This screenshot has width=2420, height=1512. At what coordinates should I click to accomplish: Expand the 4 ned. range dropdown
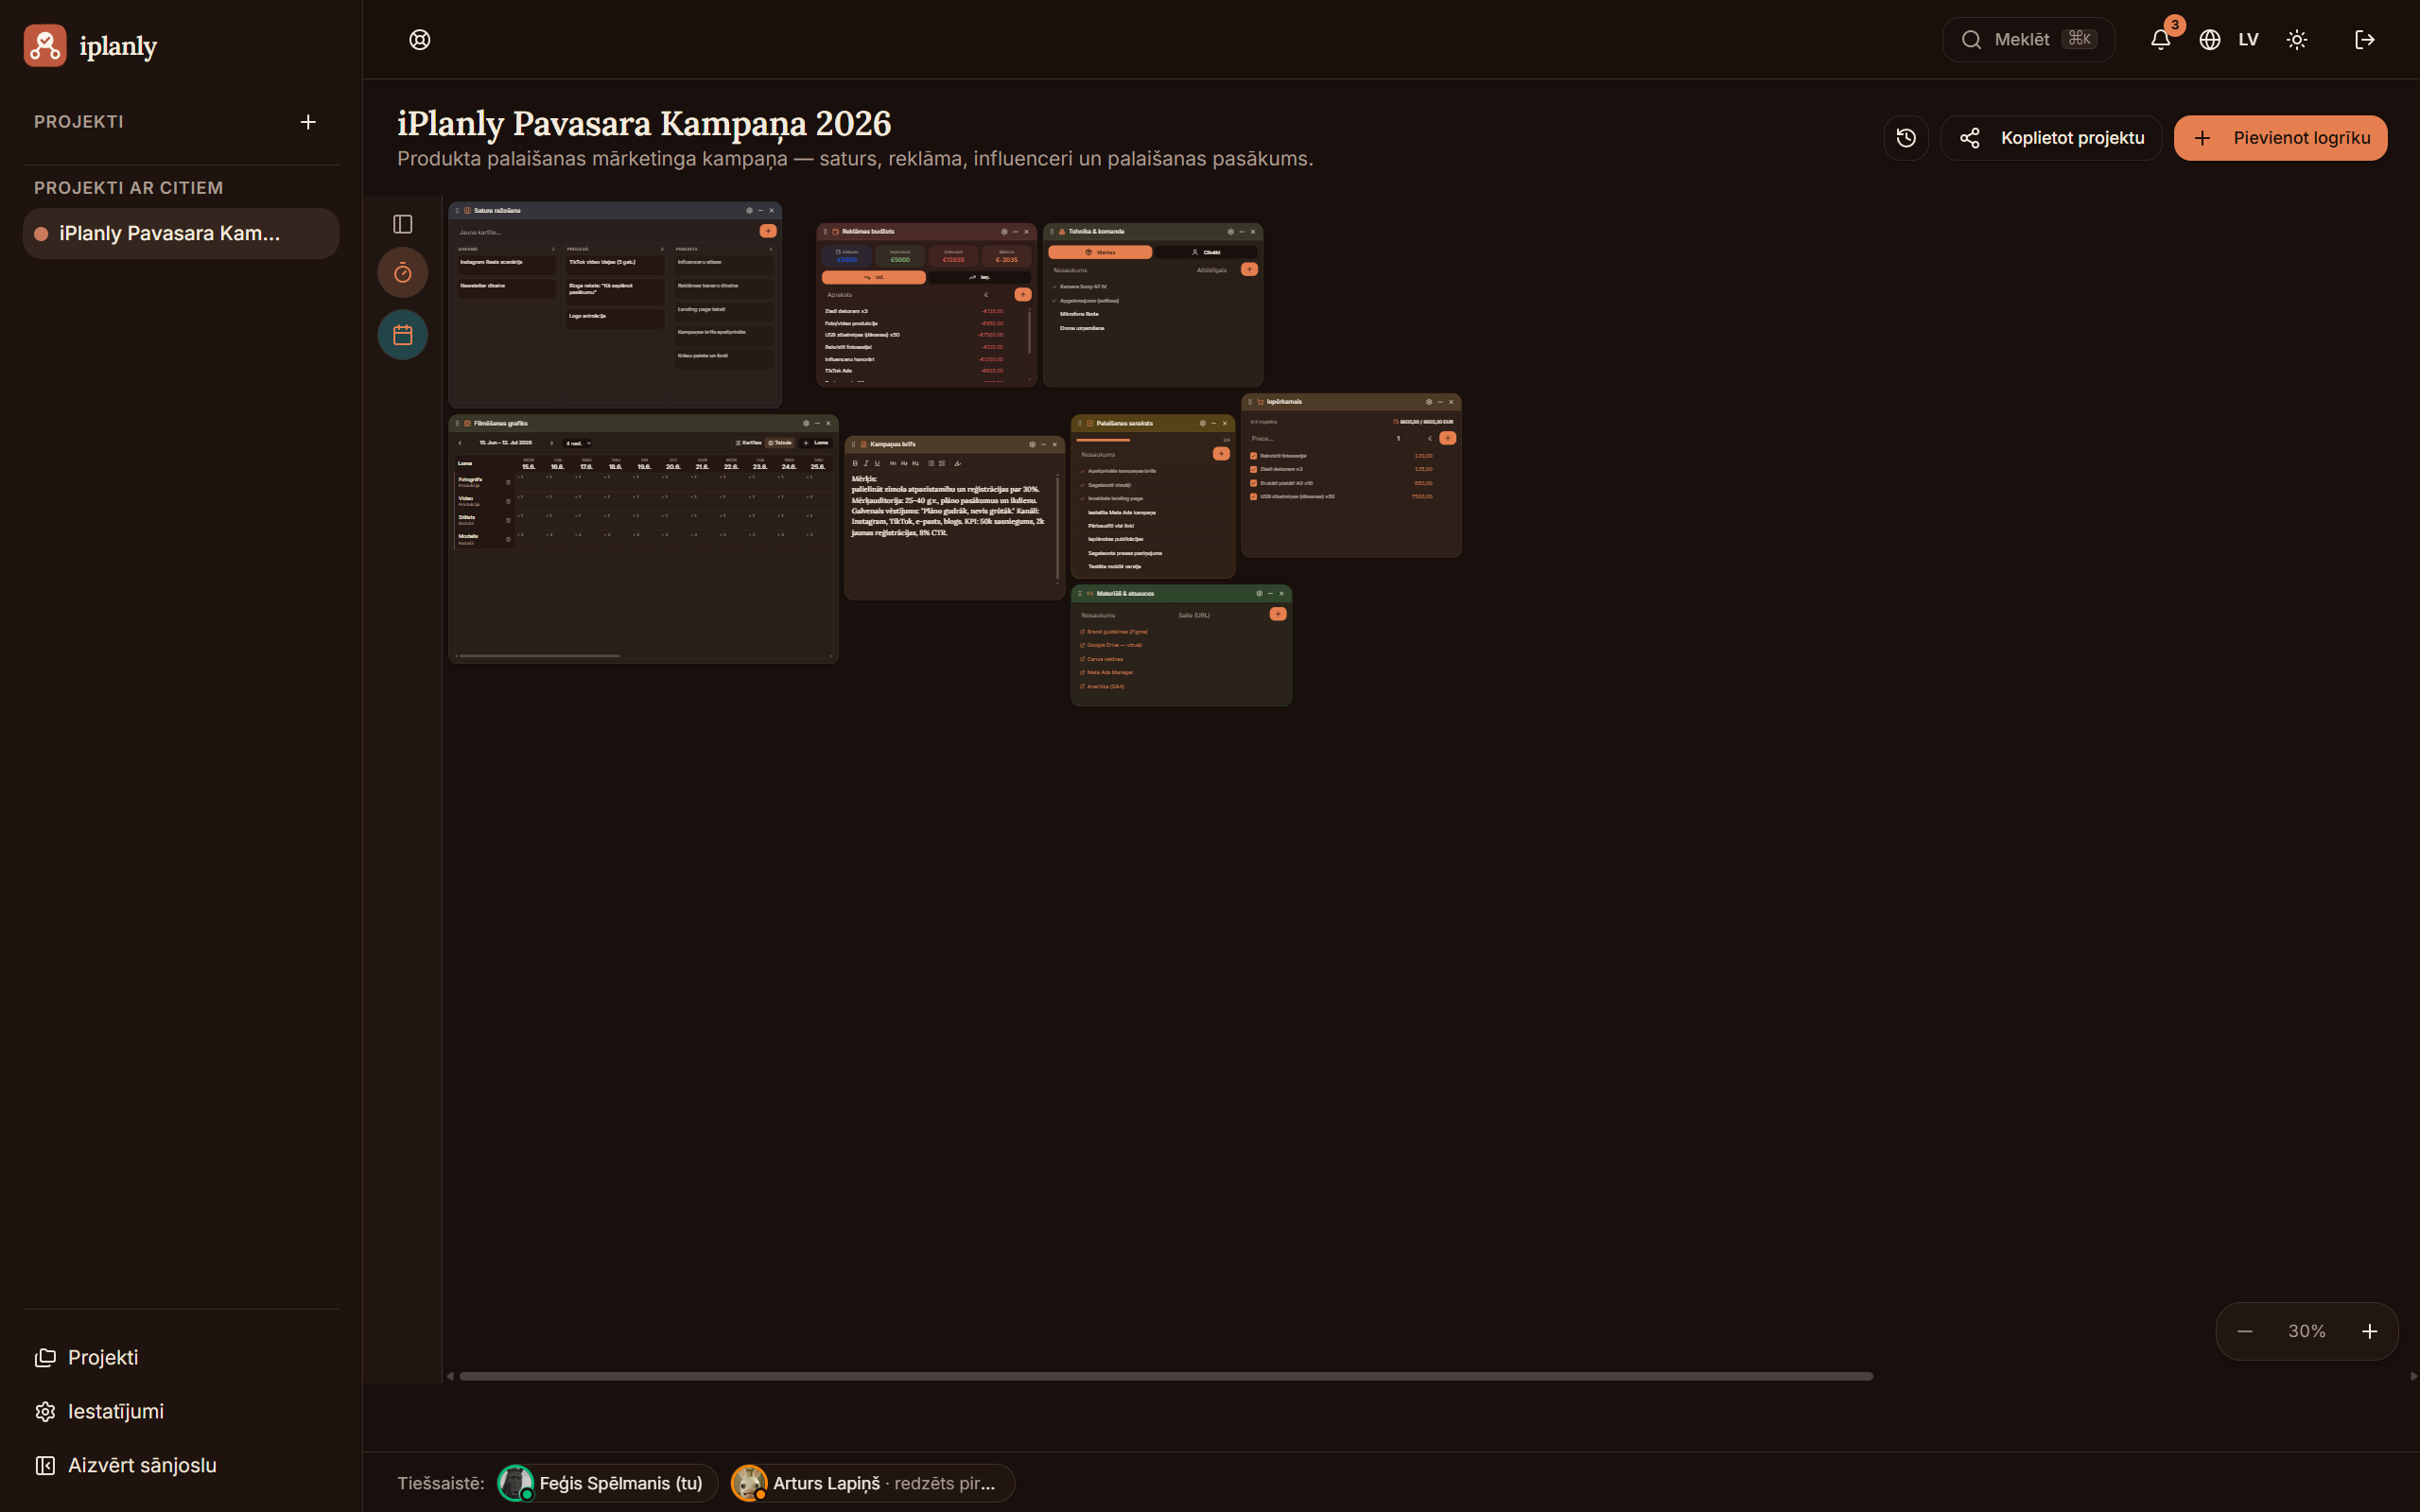pos(579,443)
